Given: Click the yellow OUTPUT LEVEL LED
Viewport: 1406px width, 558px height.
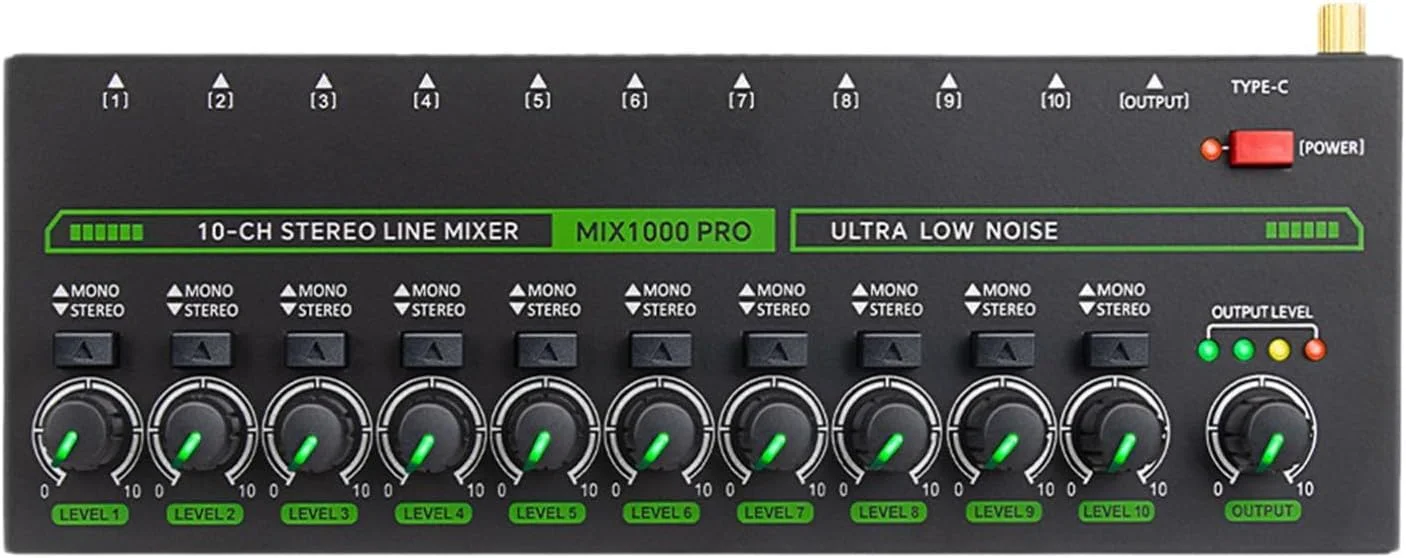Looking at the screenshot, I should click(1279, 350).
